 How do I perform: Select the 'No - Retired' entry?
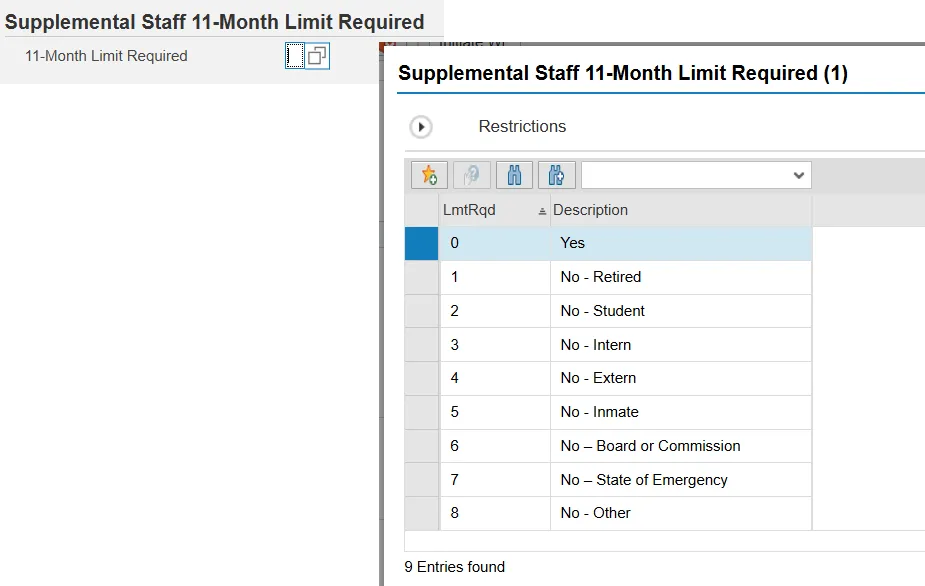601,277
